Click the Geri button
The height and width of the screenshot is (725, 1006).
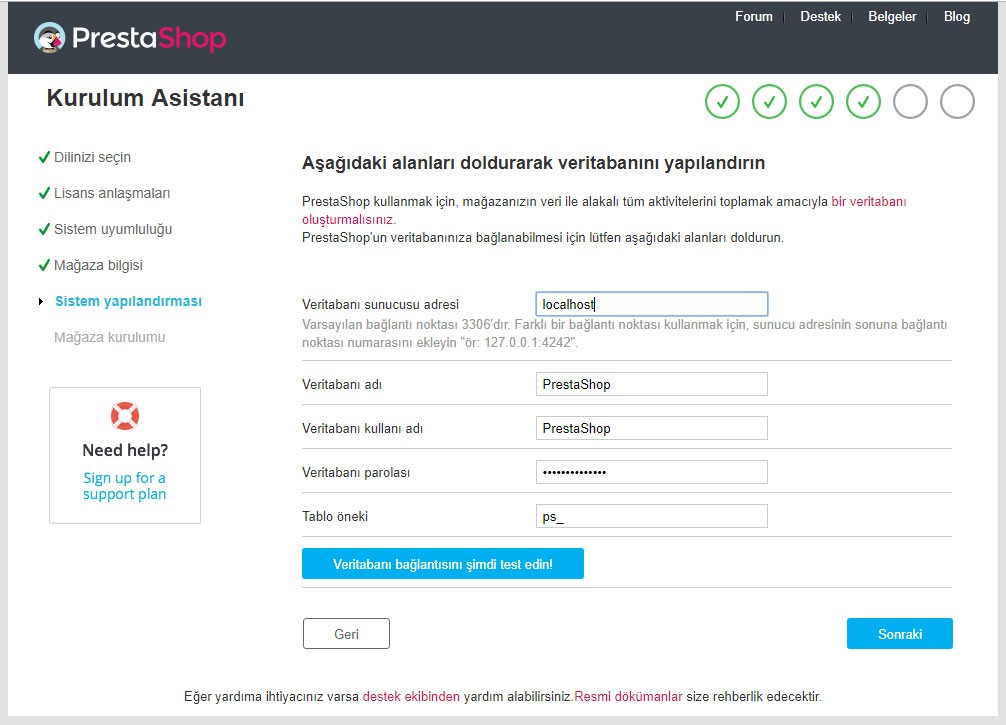click(x=346, y=634)
